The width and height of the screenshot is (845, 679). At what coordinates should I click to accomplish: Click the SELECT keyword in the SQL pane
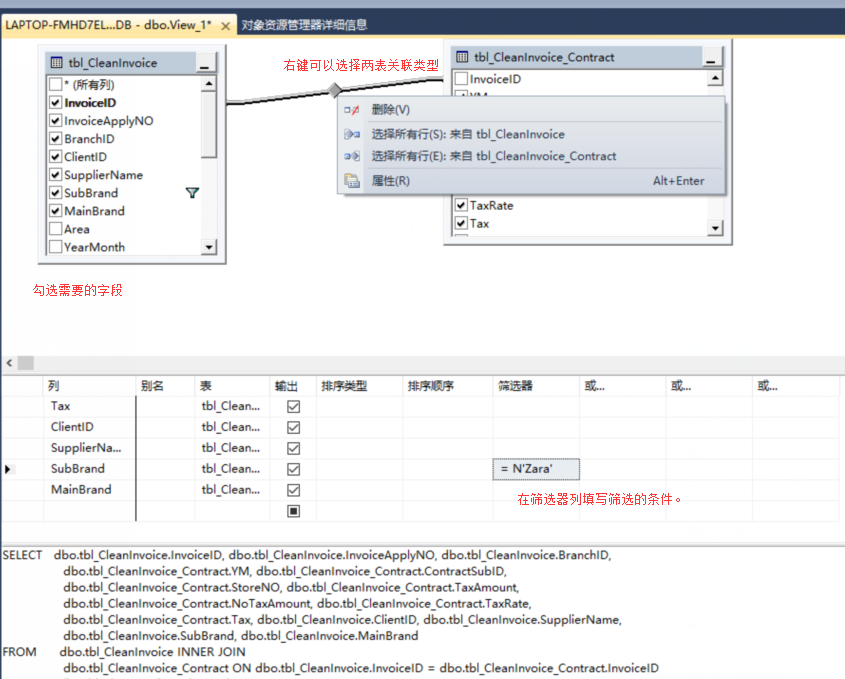pos(22,556)
